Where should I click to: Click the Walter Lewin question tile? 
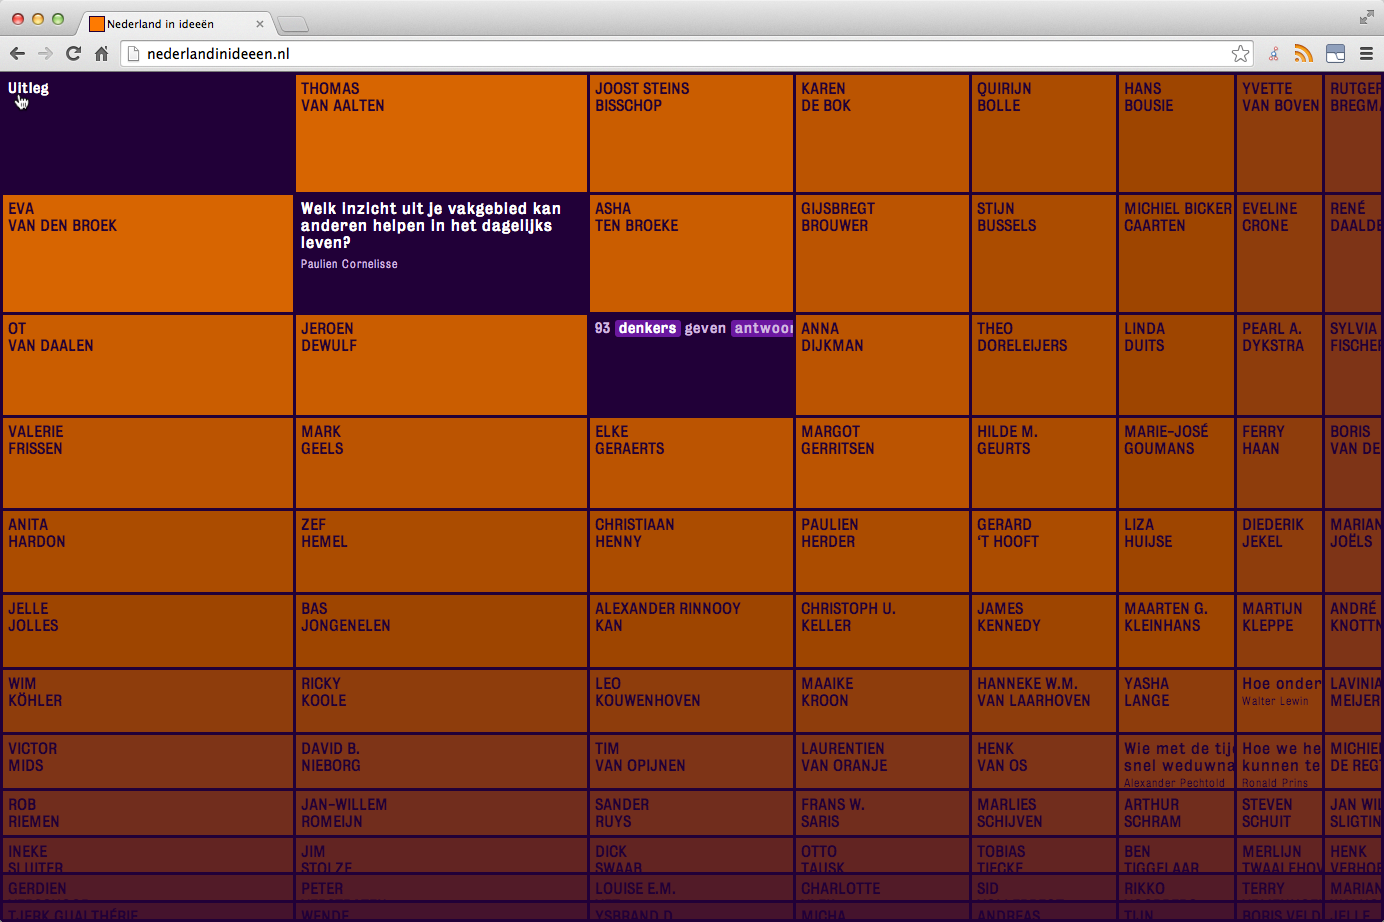coord(1279,699)
